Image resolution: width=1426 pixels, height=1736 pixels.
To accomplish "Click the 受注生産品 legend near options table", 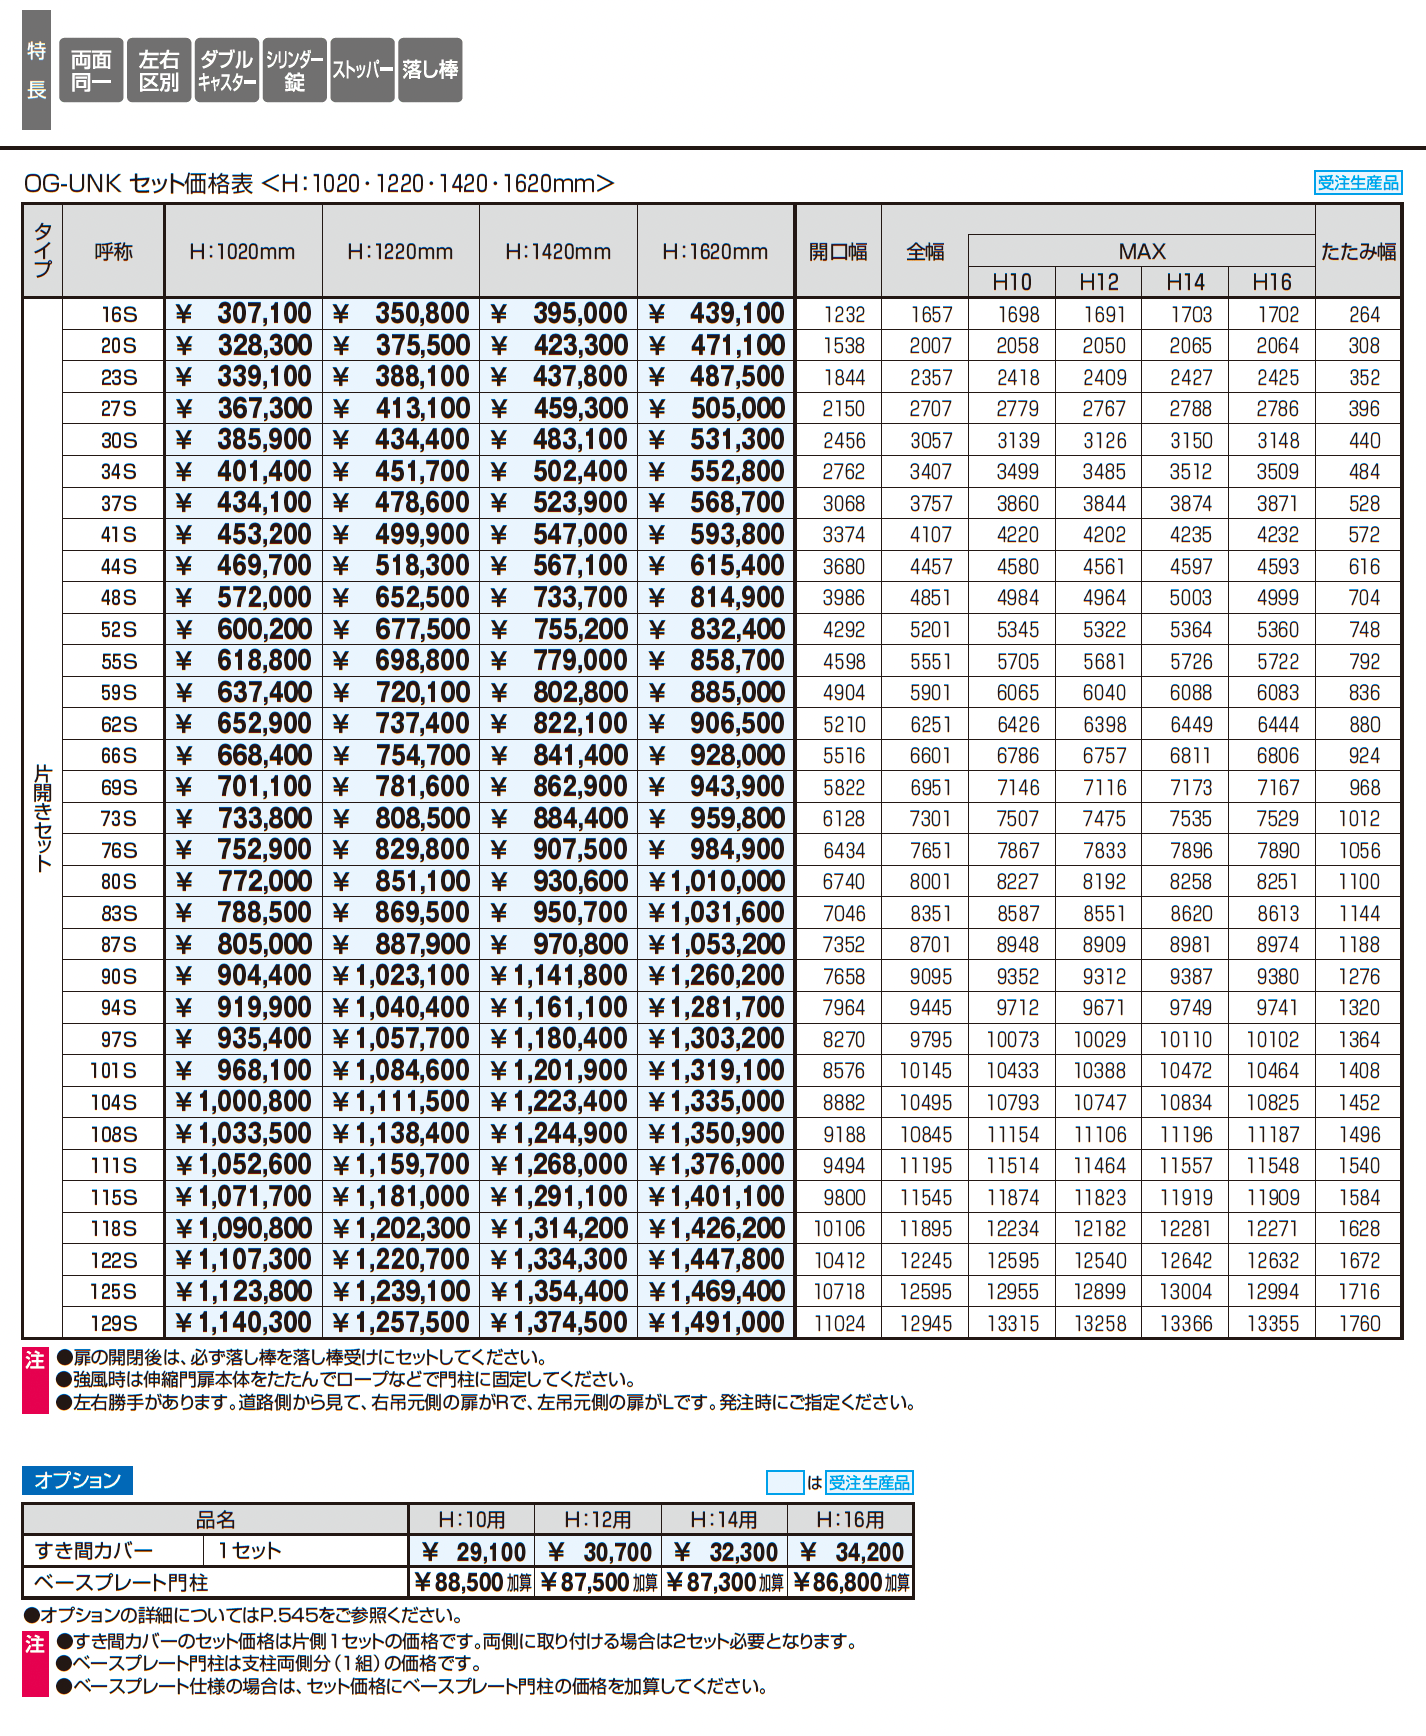I will click(x=869, y=1482).
